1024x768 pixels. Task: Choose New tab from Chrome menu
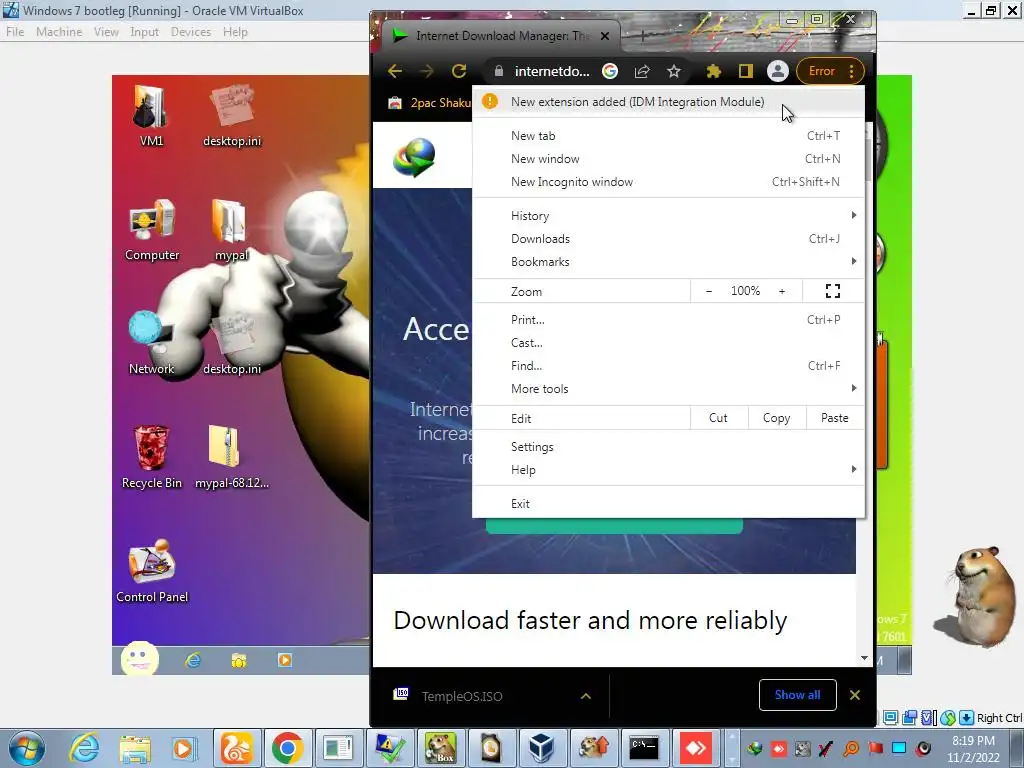point(668,136)
